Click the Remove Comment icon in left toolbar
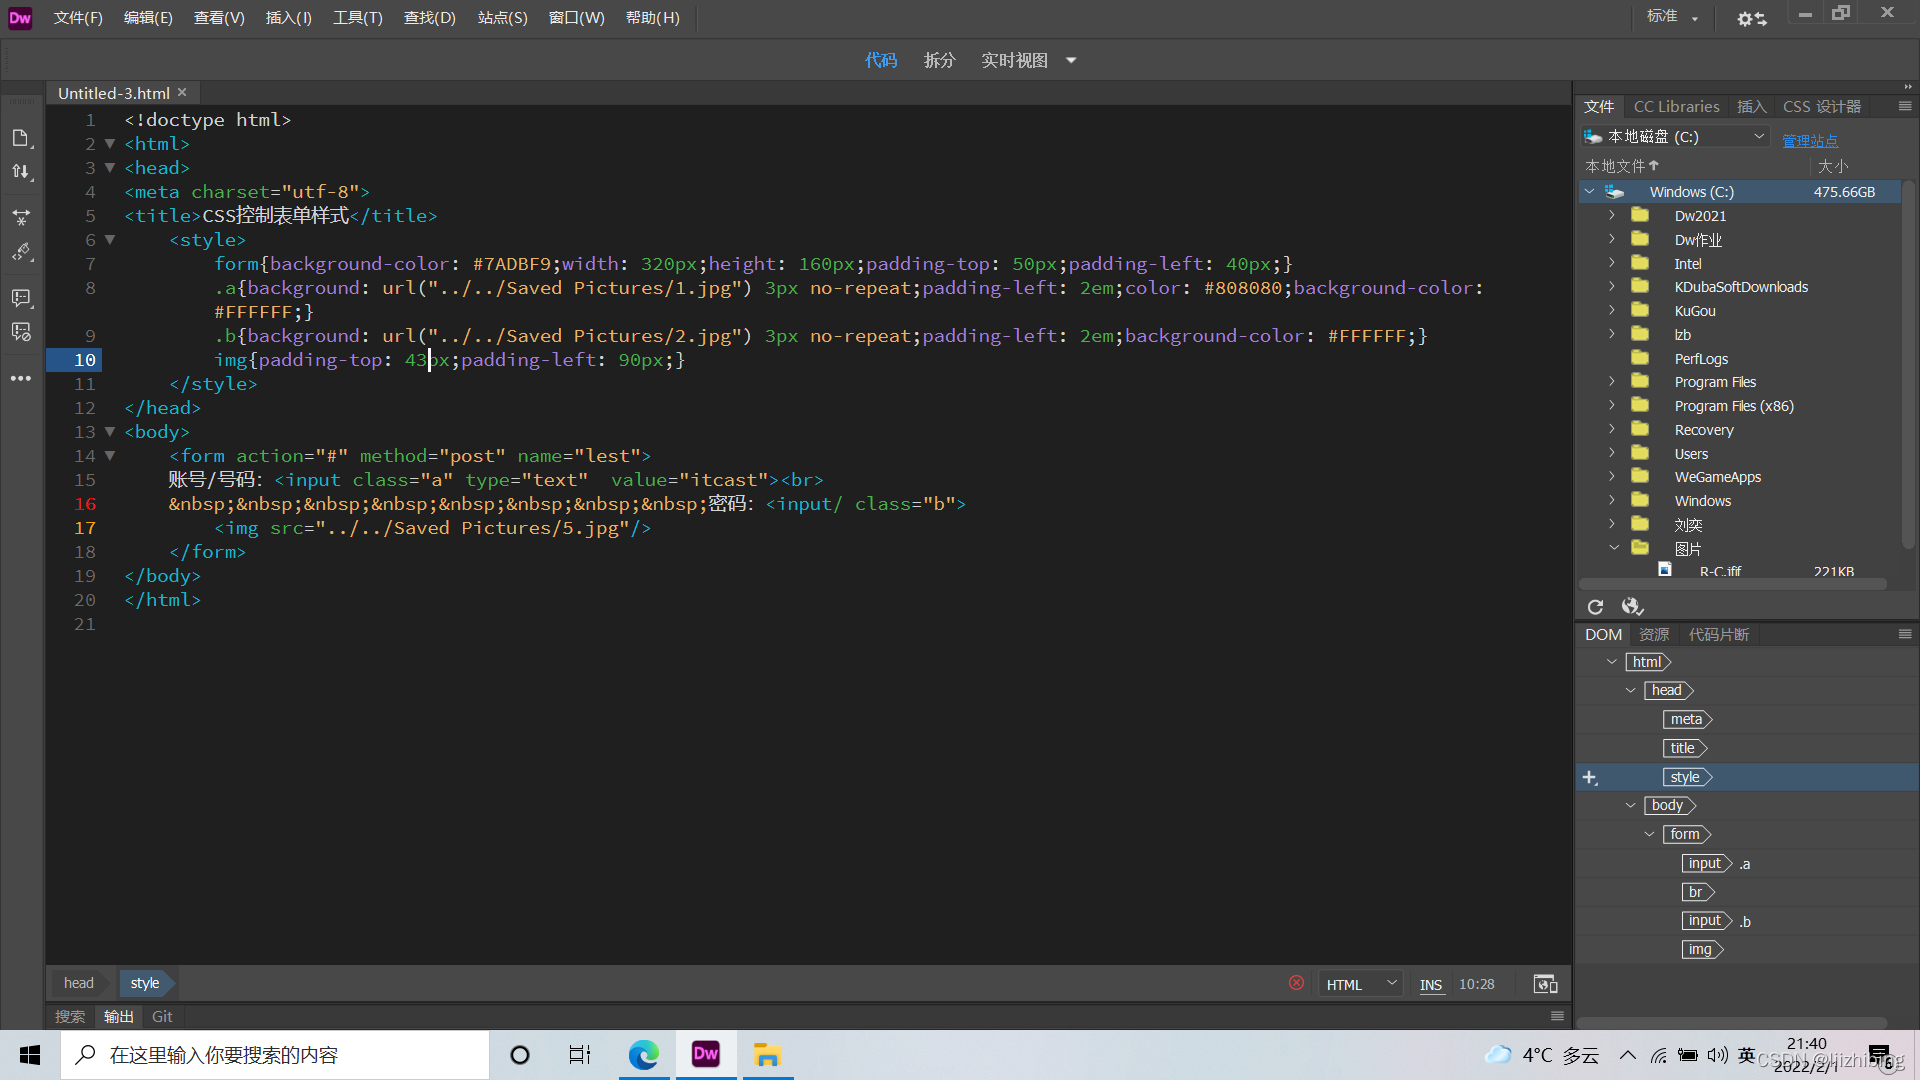 21,332
